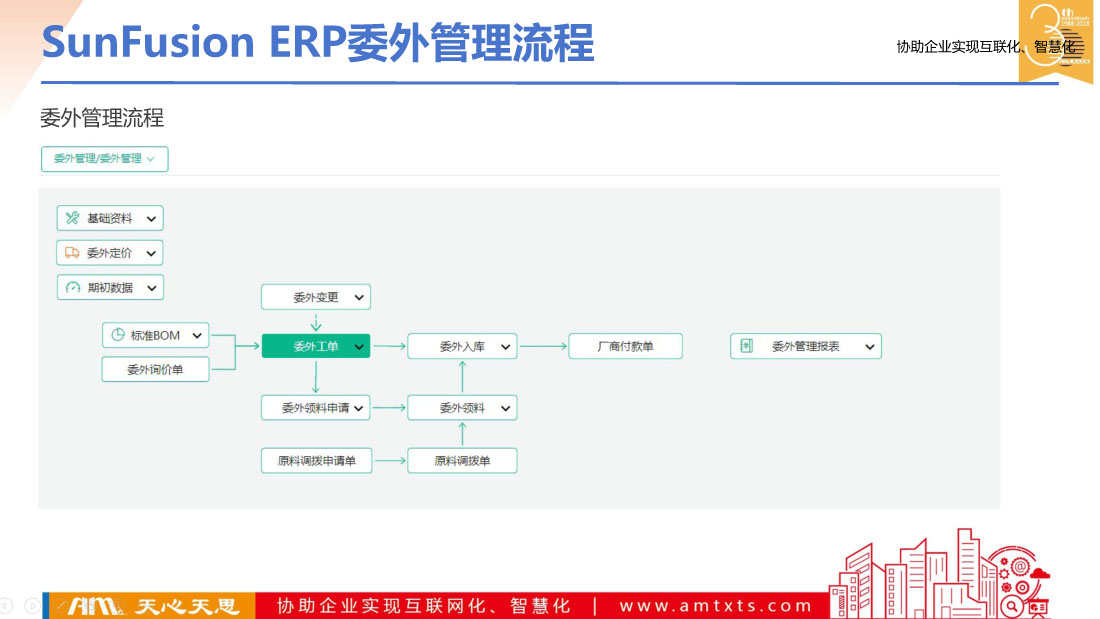This screenshot has width=1100, height=619.
Task: Select the highlighted 委外工单 node
Action: tap(315, 347)
